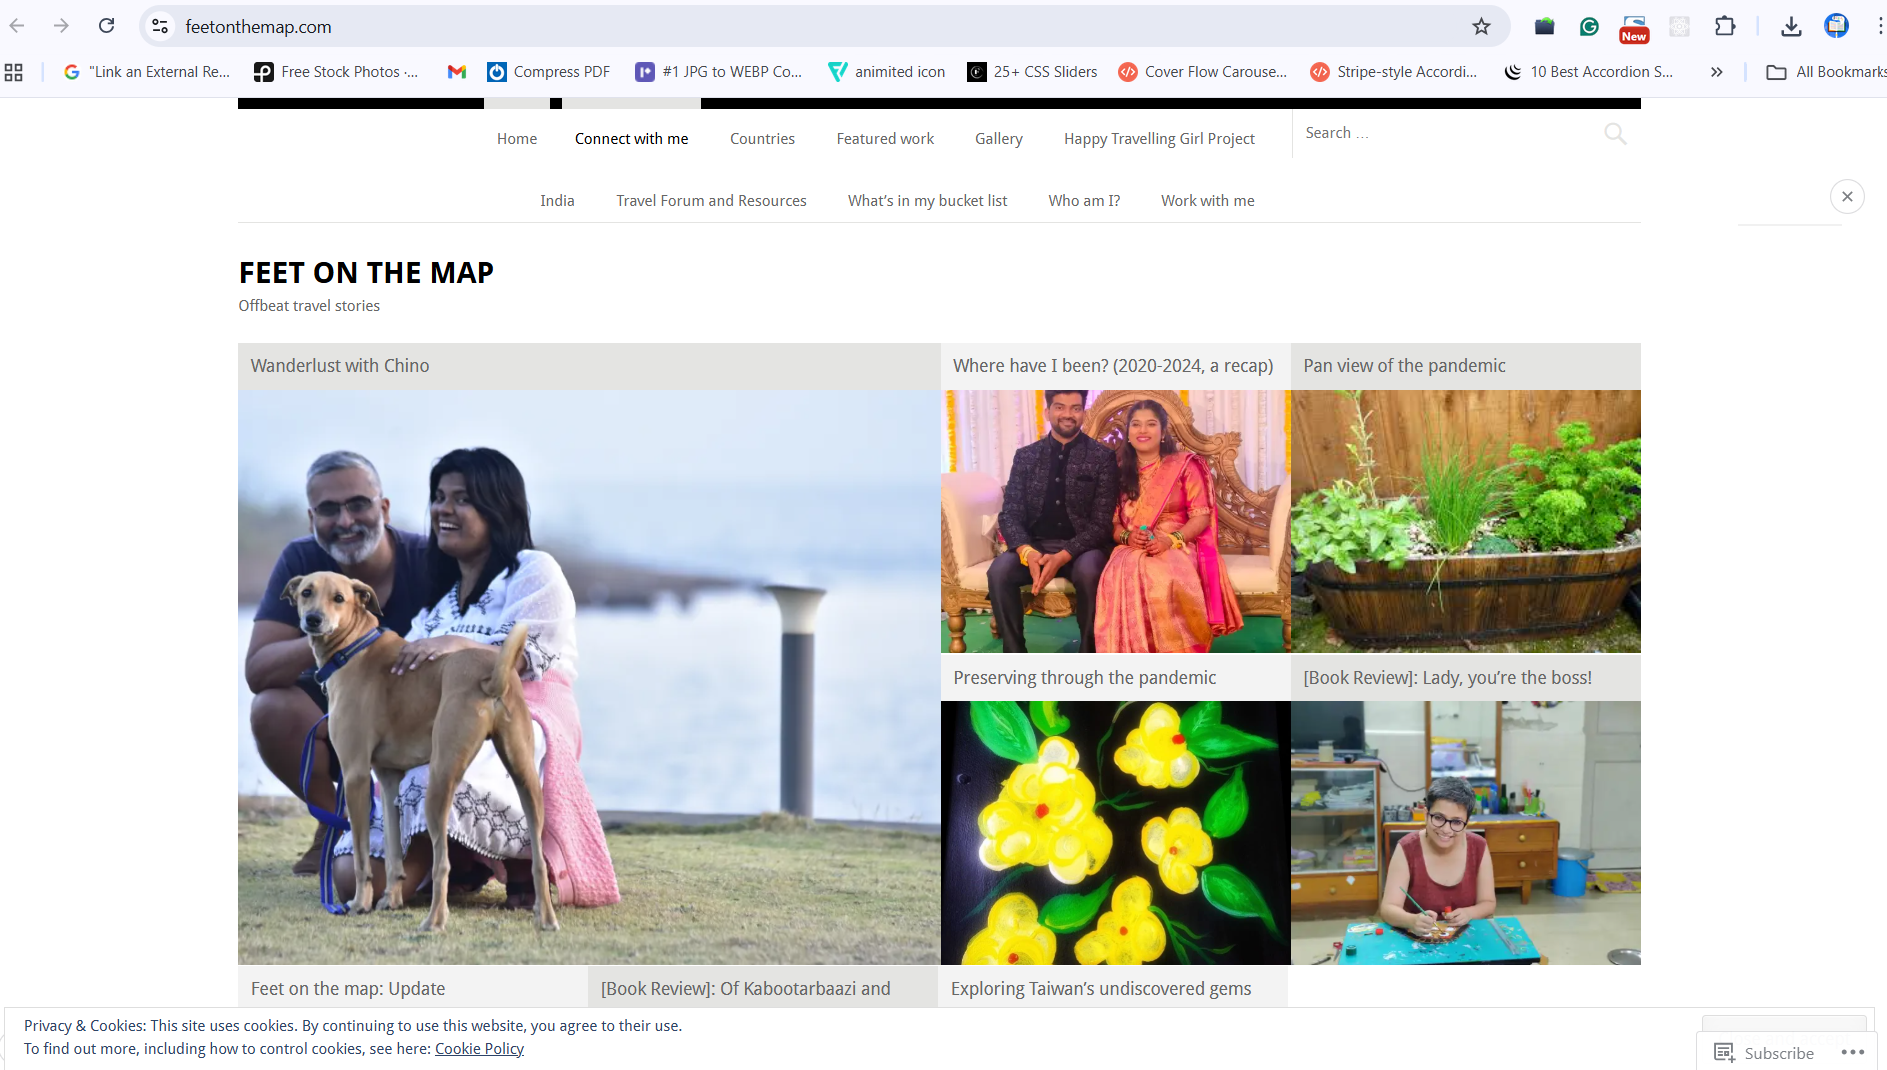Viewport: 1887px width, 1070px height.
Task: Open the downloads icon in the toolbar
Action: [x=1791, y=26]
